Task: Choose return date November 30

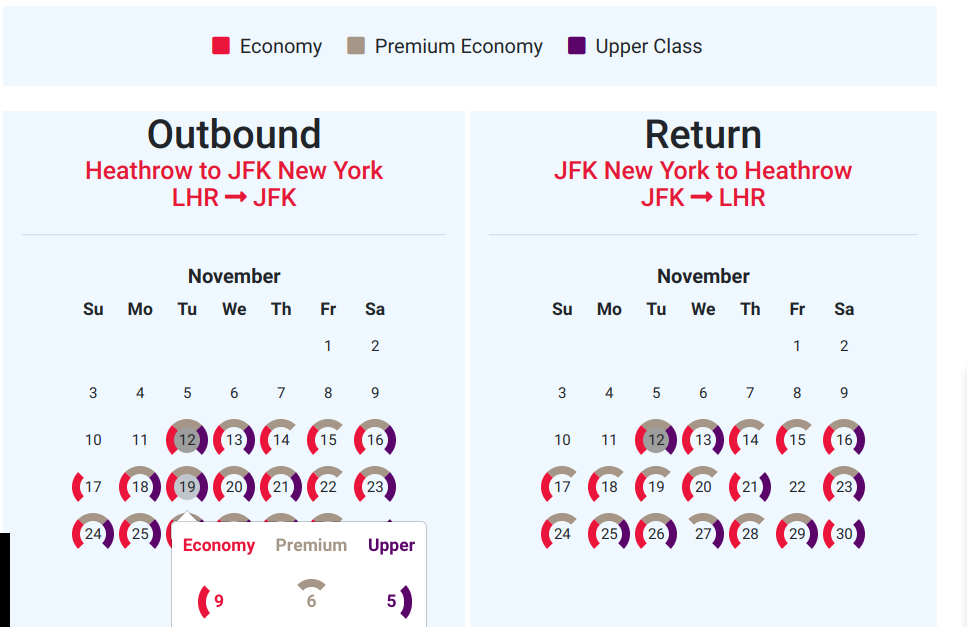Action: point(844,534)
